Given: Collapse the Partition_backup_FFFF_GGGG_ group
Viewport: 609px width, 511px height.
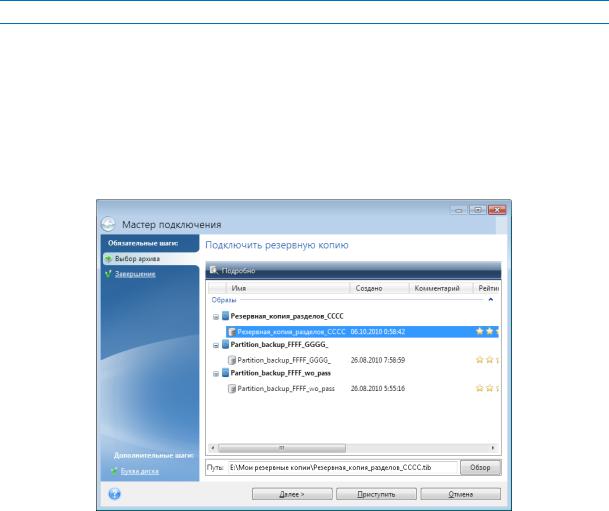Looking at the screenshot, I should (216, 345).
